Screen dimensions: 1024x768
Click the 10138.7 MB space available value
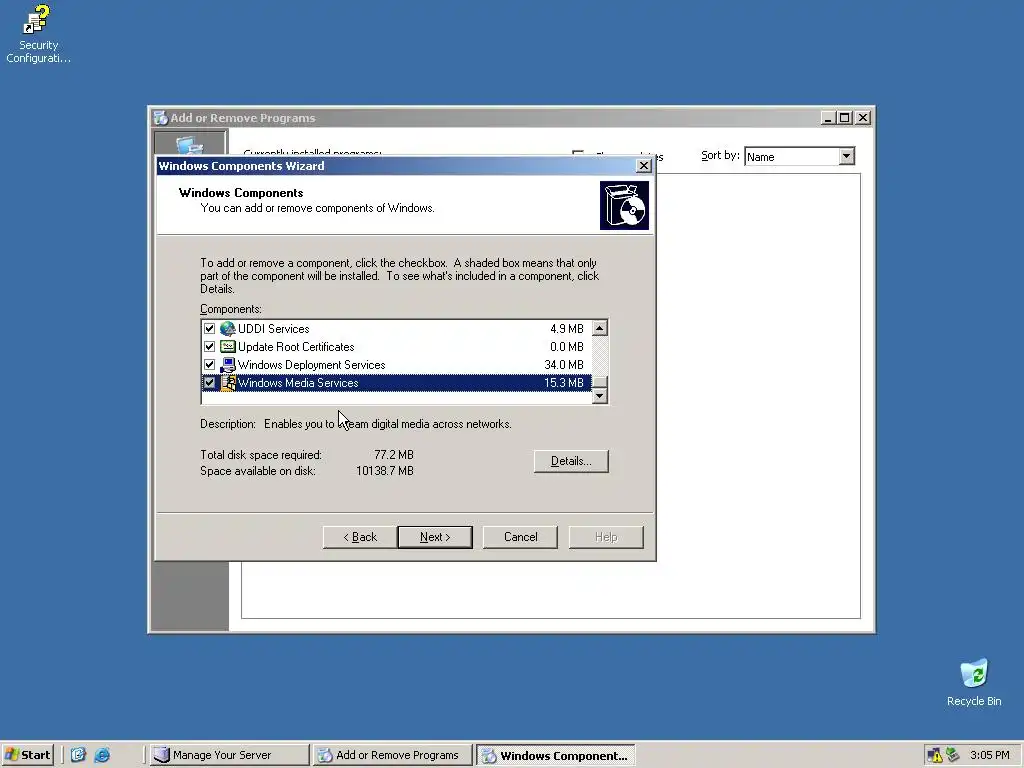[x=385, y=471]
